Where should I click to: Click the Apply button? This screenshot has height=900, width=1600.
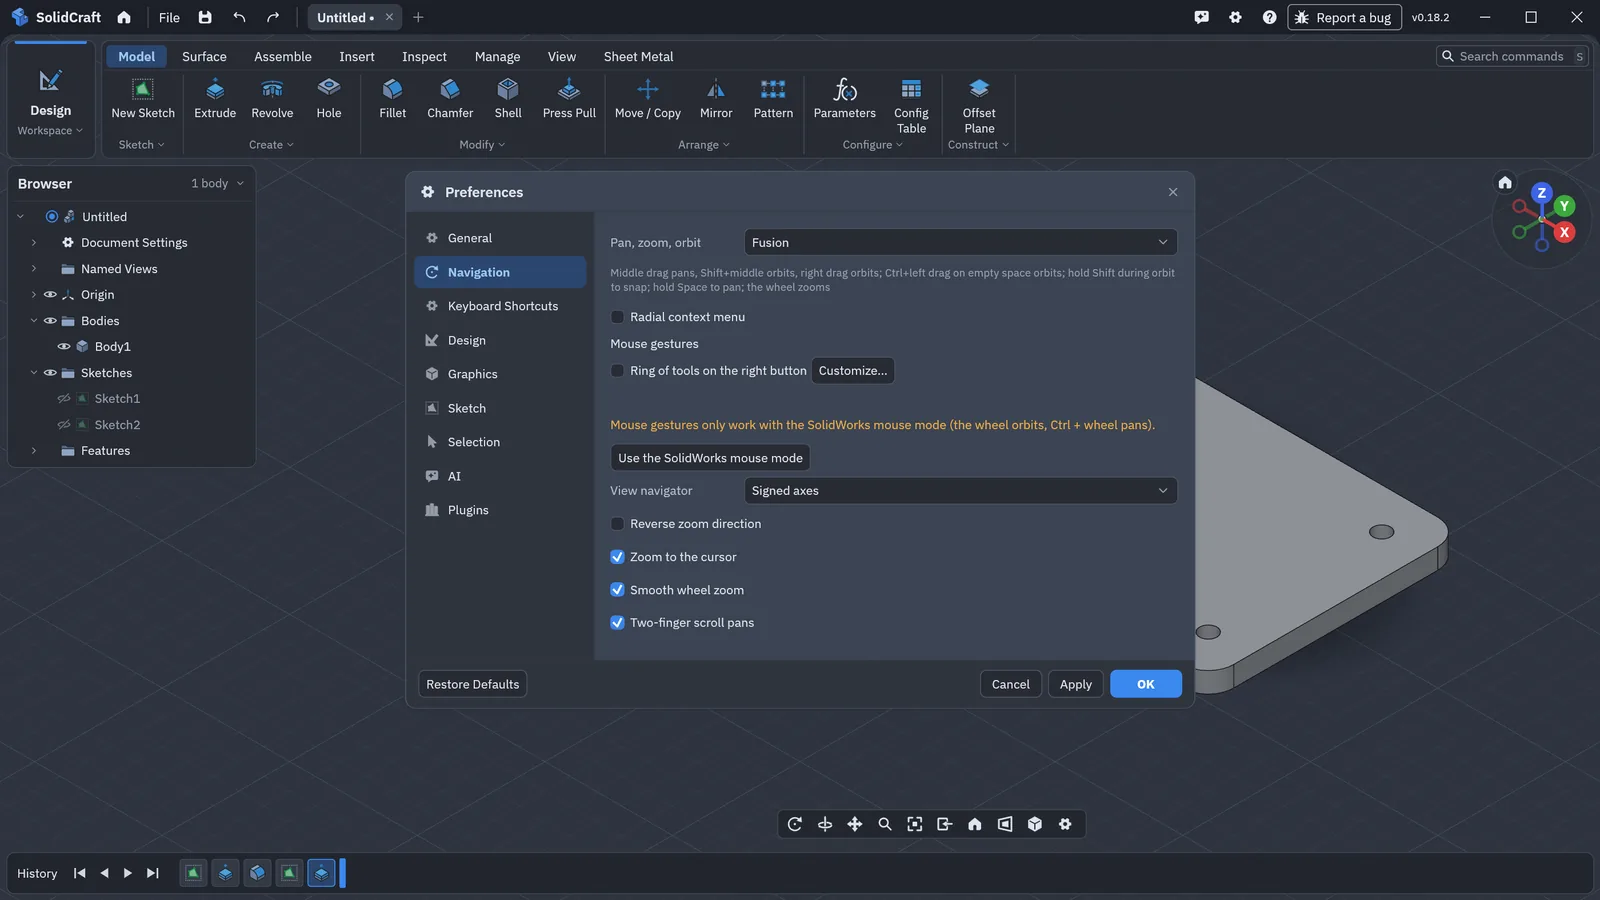(1076, 684)
